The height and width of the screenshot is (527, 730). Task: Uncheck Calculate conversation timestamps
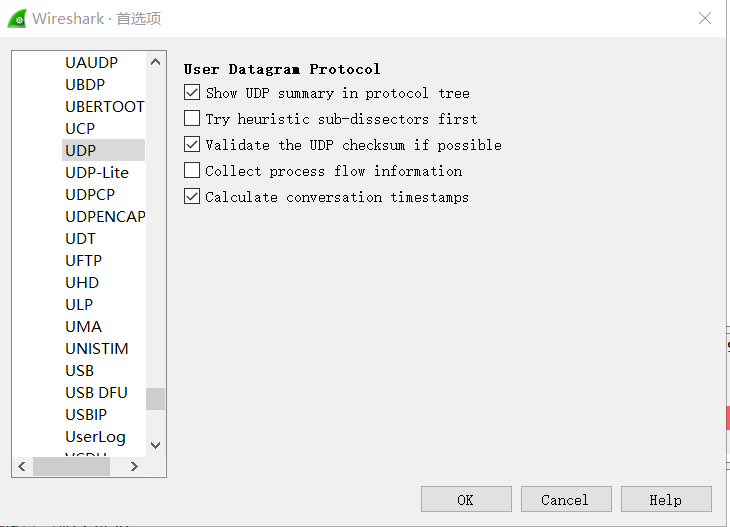pyautogui.click(x=192, y=196)
